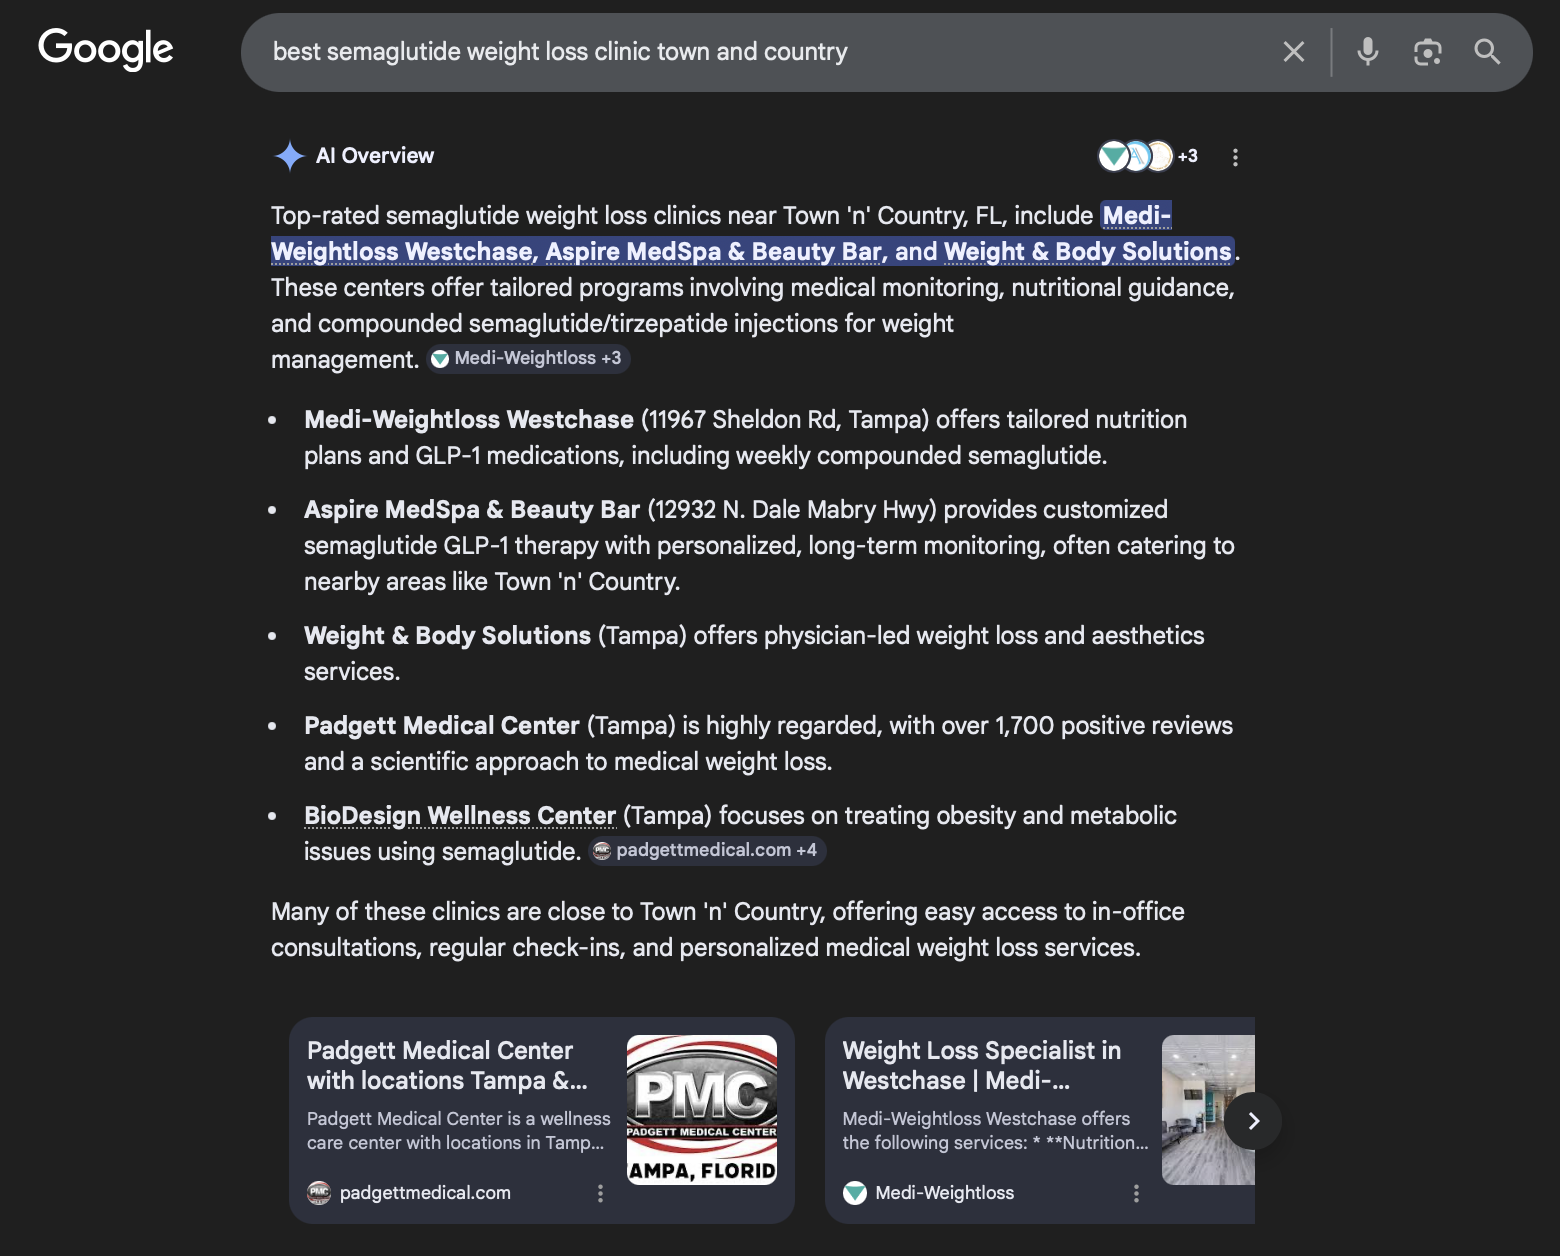Click the AI Overview sparkle icon

pos(289,156)
